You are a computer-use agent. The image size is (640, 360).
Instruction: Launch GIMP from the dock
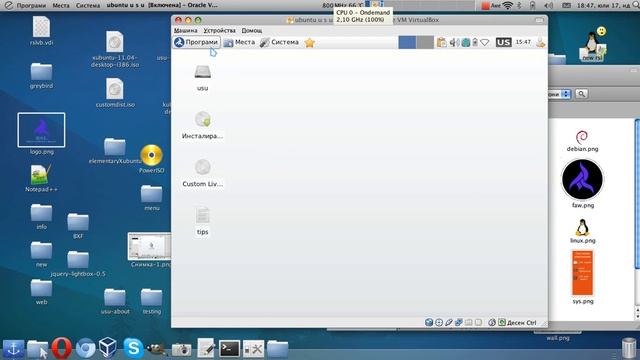point(156,349)
